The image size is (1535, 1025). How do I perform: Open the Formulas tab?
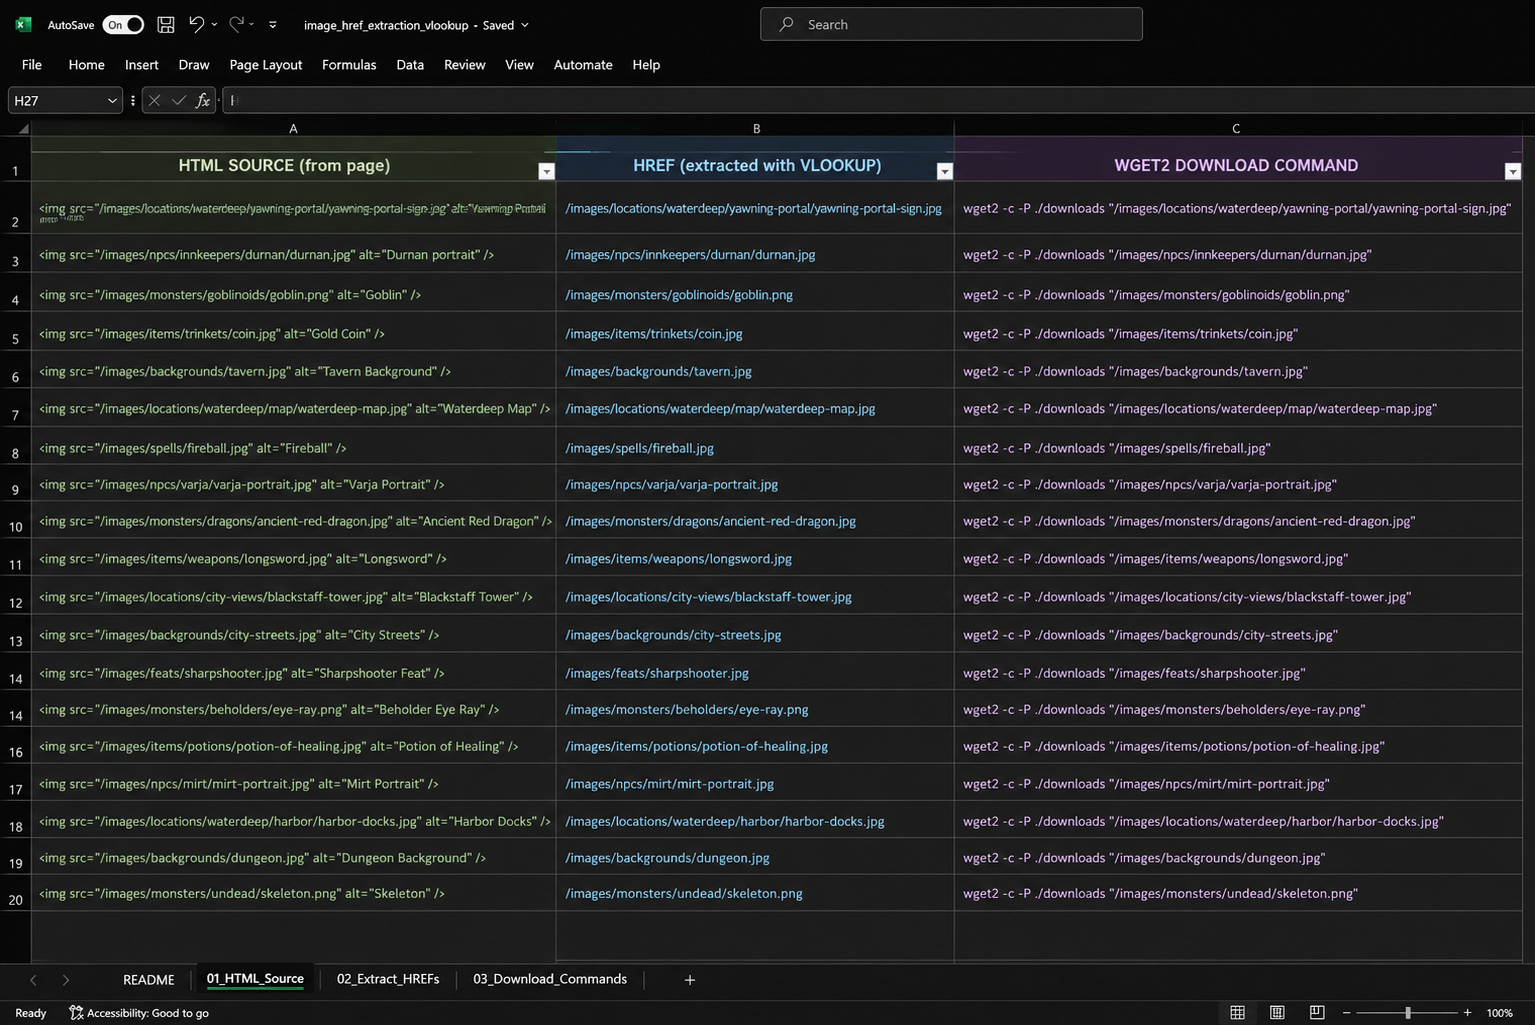(x=349, y=64)
